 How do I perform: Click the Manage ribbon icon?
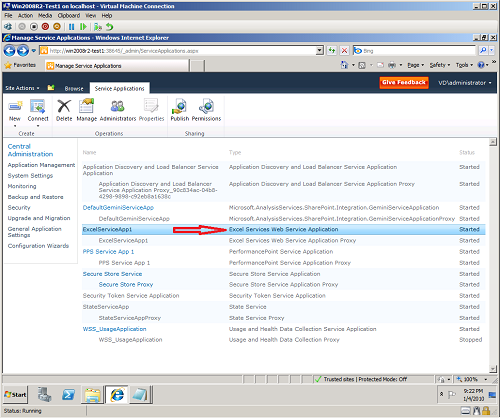coord(86,106)
